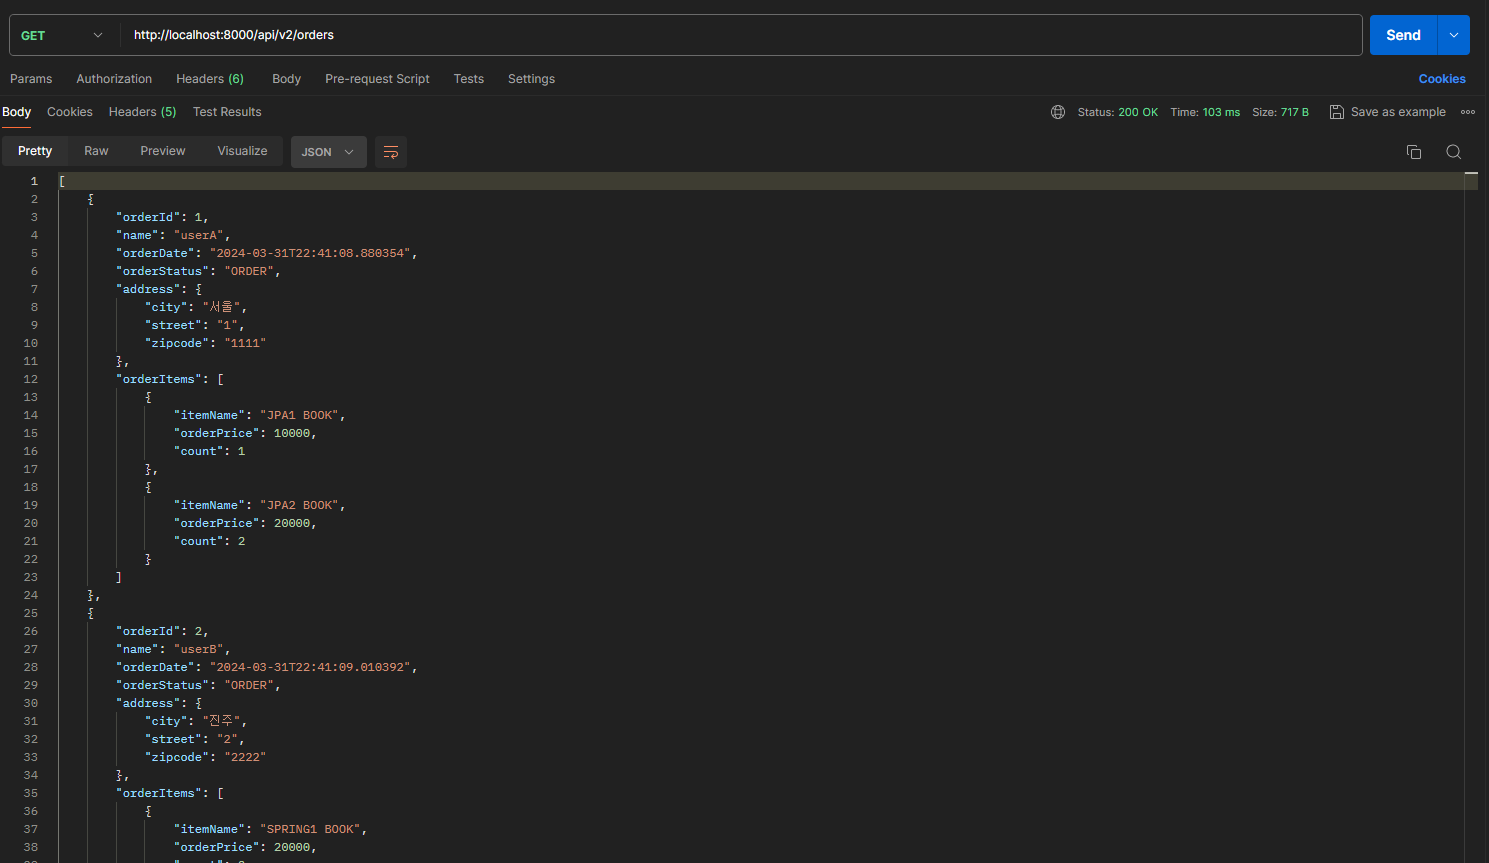Screen dimensions: 1489x863
Task: Copy response using the copy icon
Action: tap(1414, 152)
